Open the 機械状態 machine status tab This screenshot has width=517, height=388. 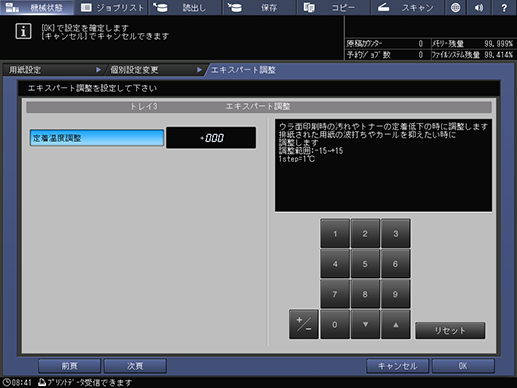coord(37,7)
